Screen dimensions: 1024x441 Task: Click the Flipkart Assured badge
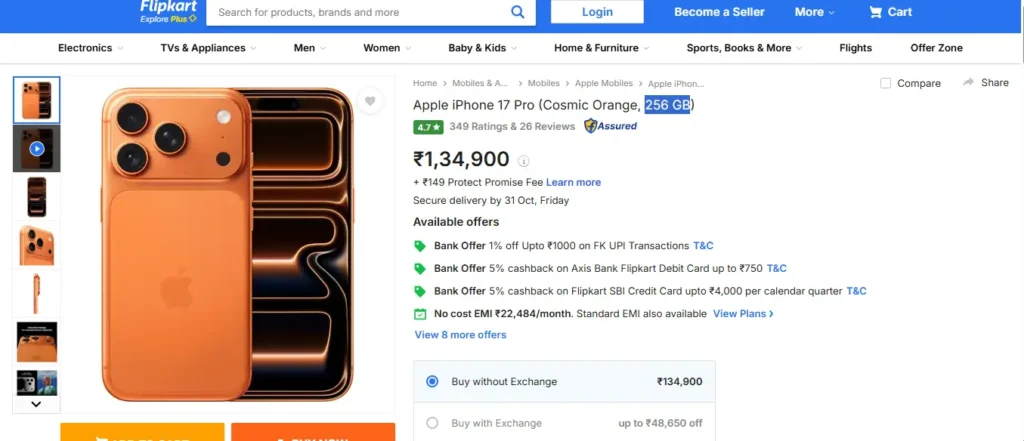(x=611, y=127)
